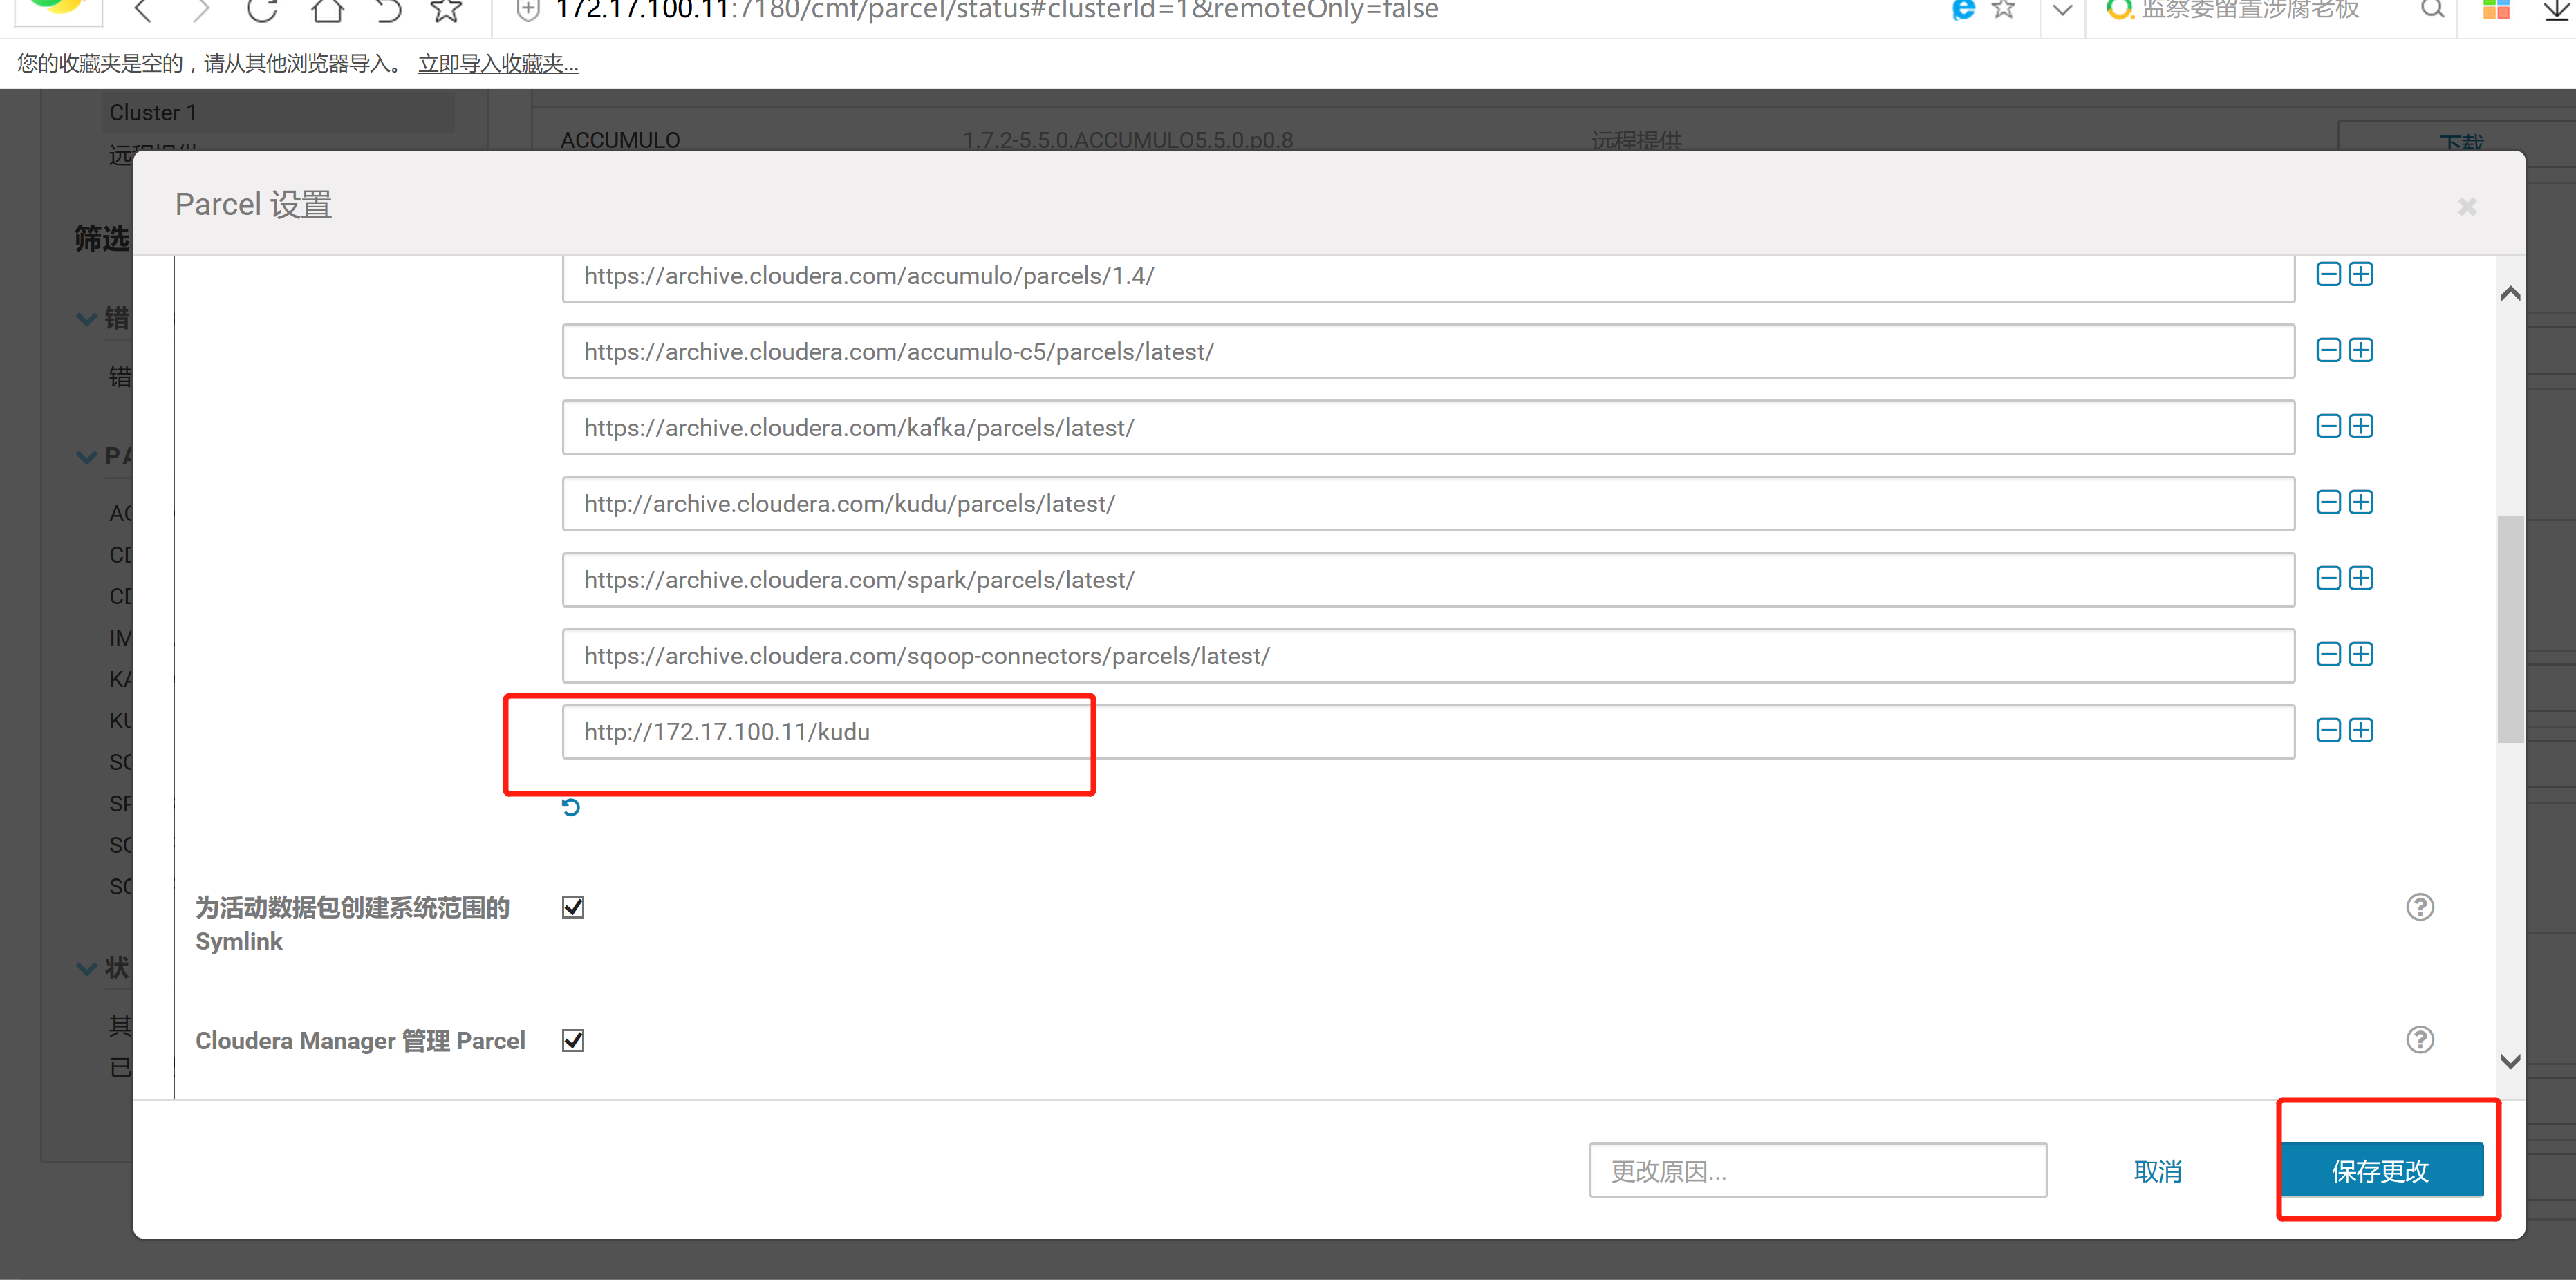Toggle the system-wide Symlink checkbox
The image size is (2576, 1280).
[x=573, y=907]
